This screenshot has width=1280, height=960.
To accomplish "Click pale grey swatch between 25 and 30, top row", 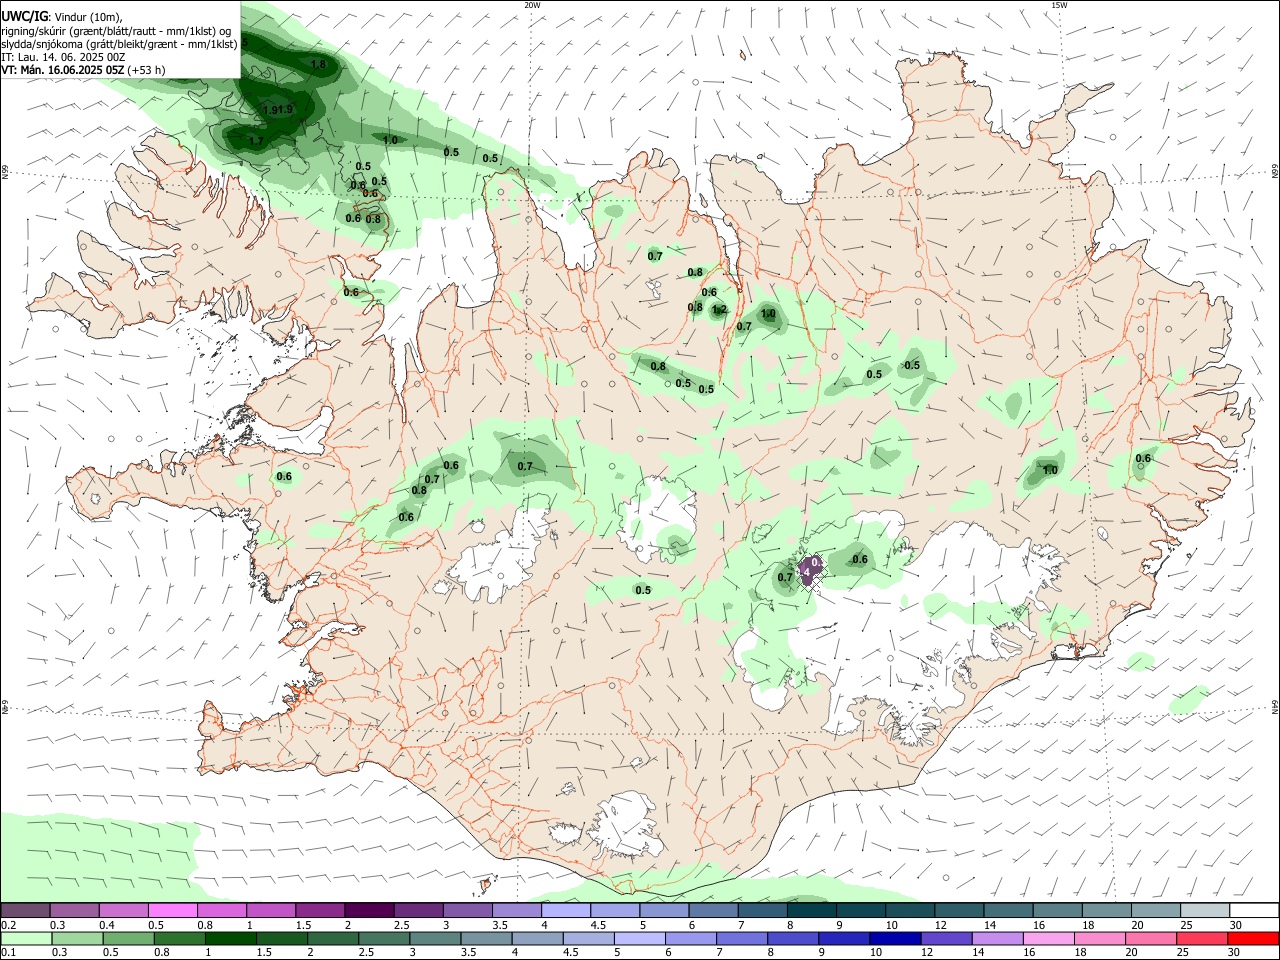I will [x=1206, y=910].
